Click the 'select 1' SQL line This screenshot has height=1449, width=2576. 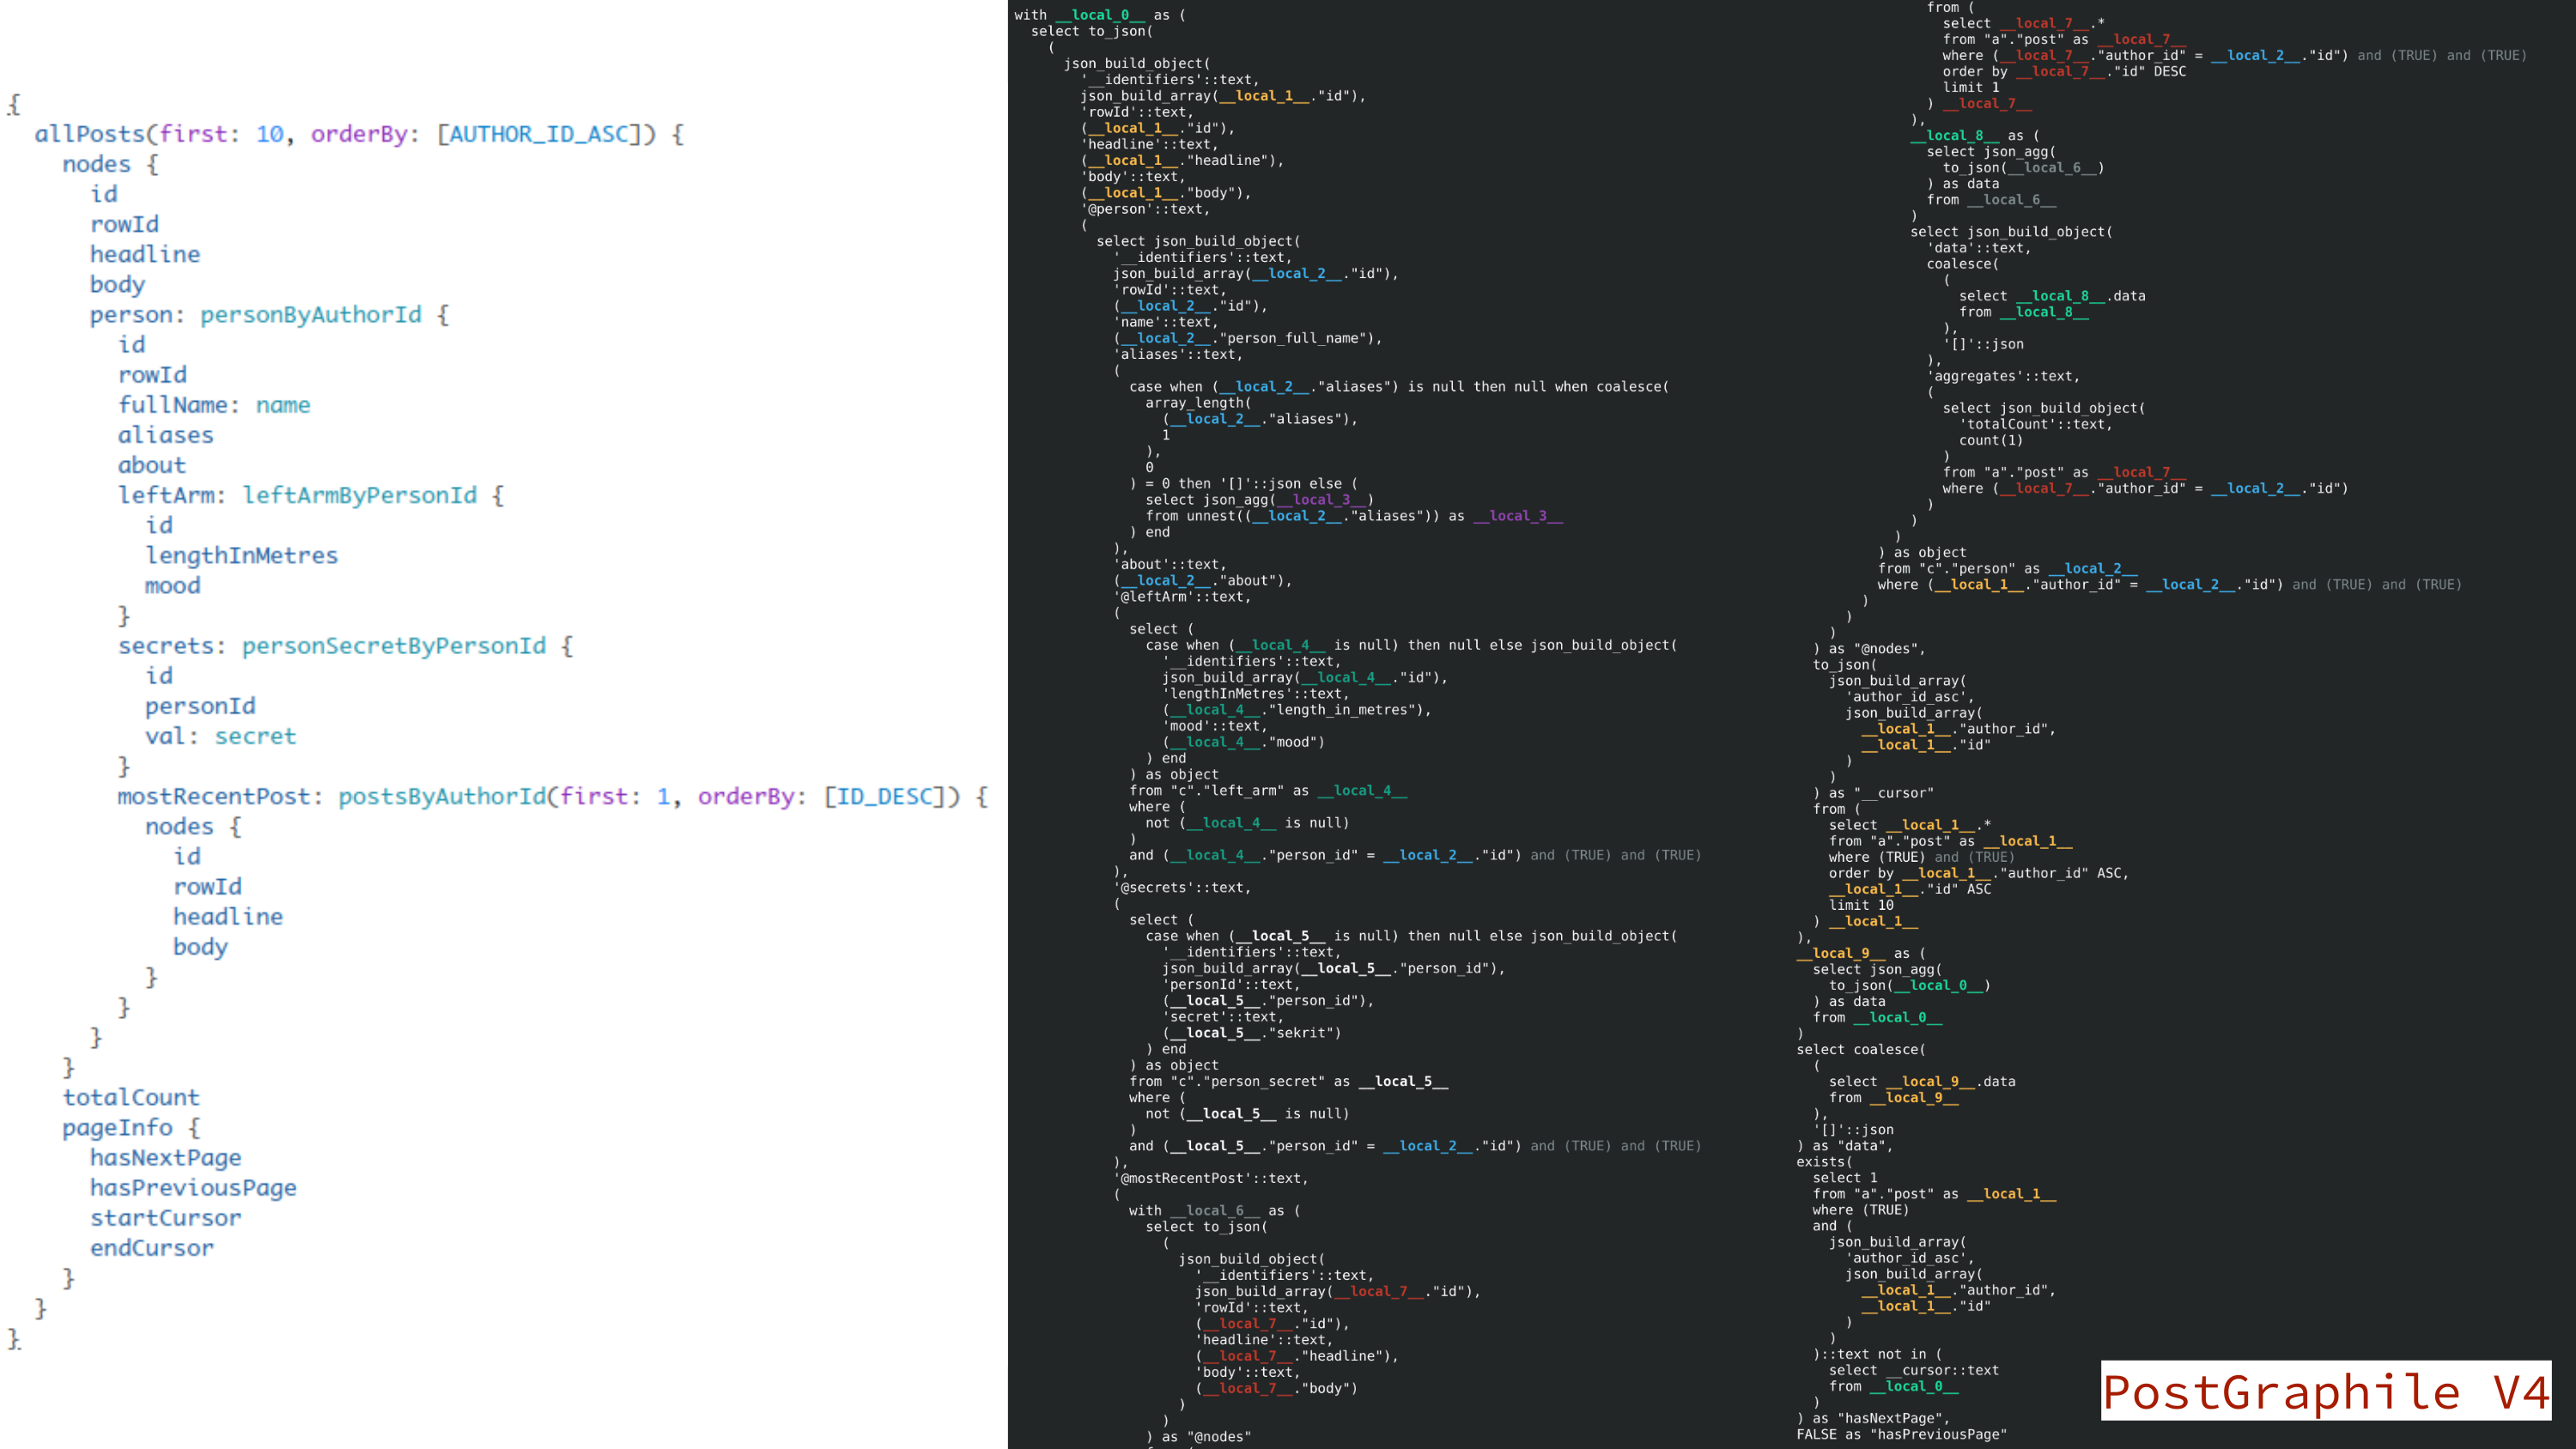click(x=1845, y=1178)
